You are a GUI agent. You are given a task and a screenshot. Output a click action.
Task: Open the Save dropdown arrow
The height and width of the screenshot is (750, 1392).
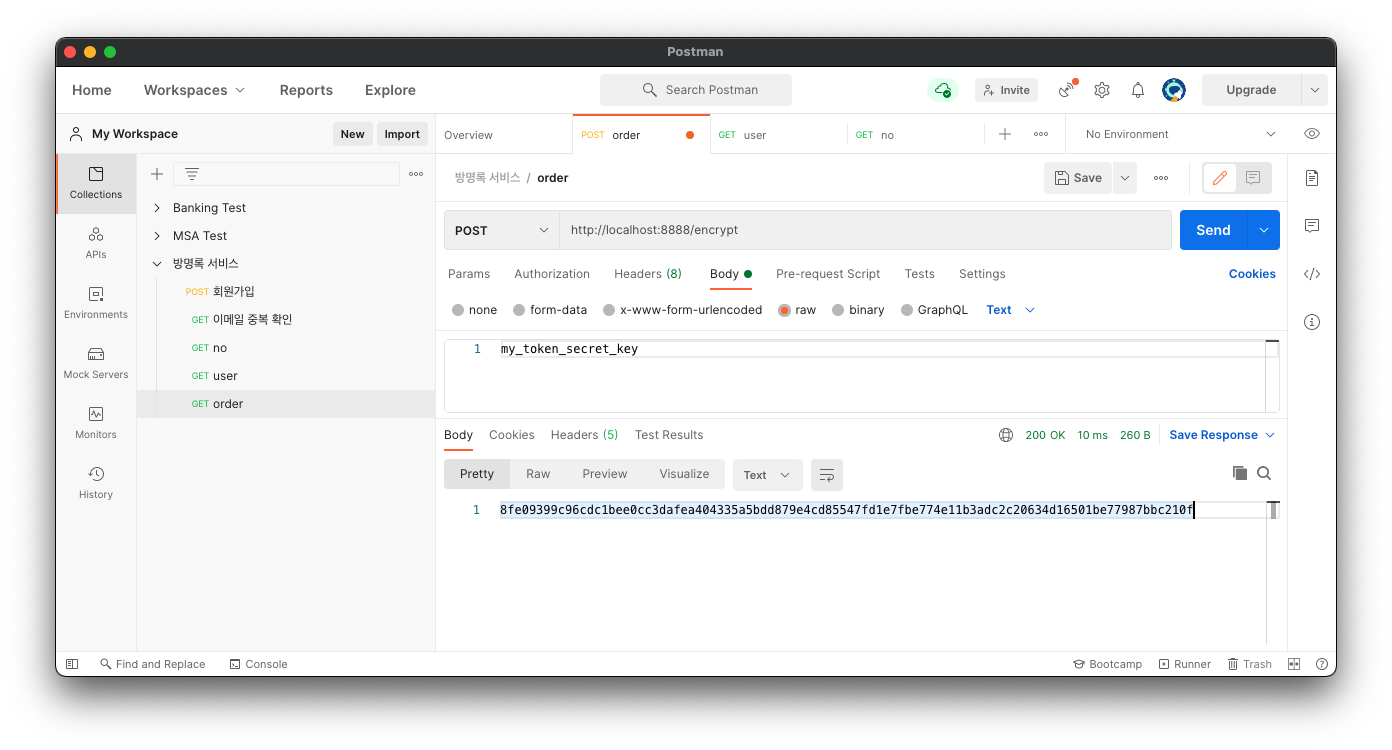click(x=1125, y=178)
